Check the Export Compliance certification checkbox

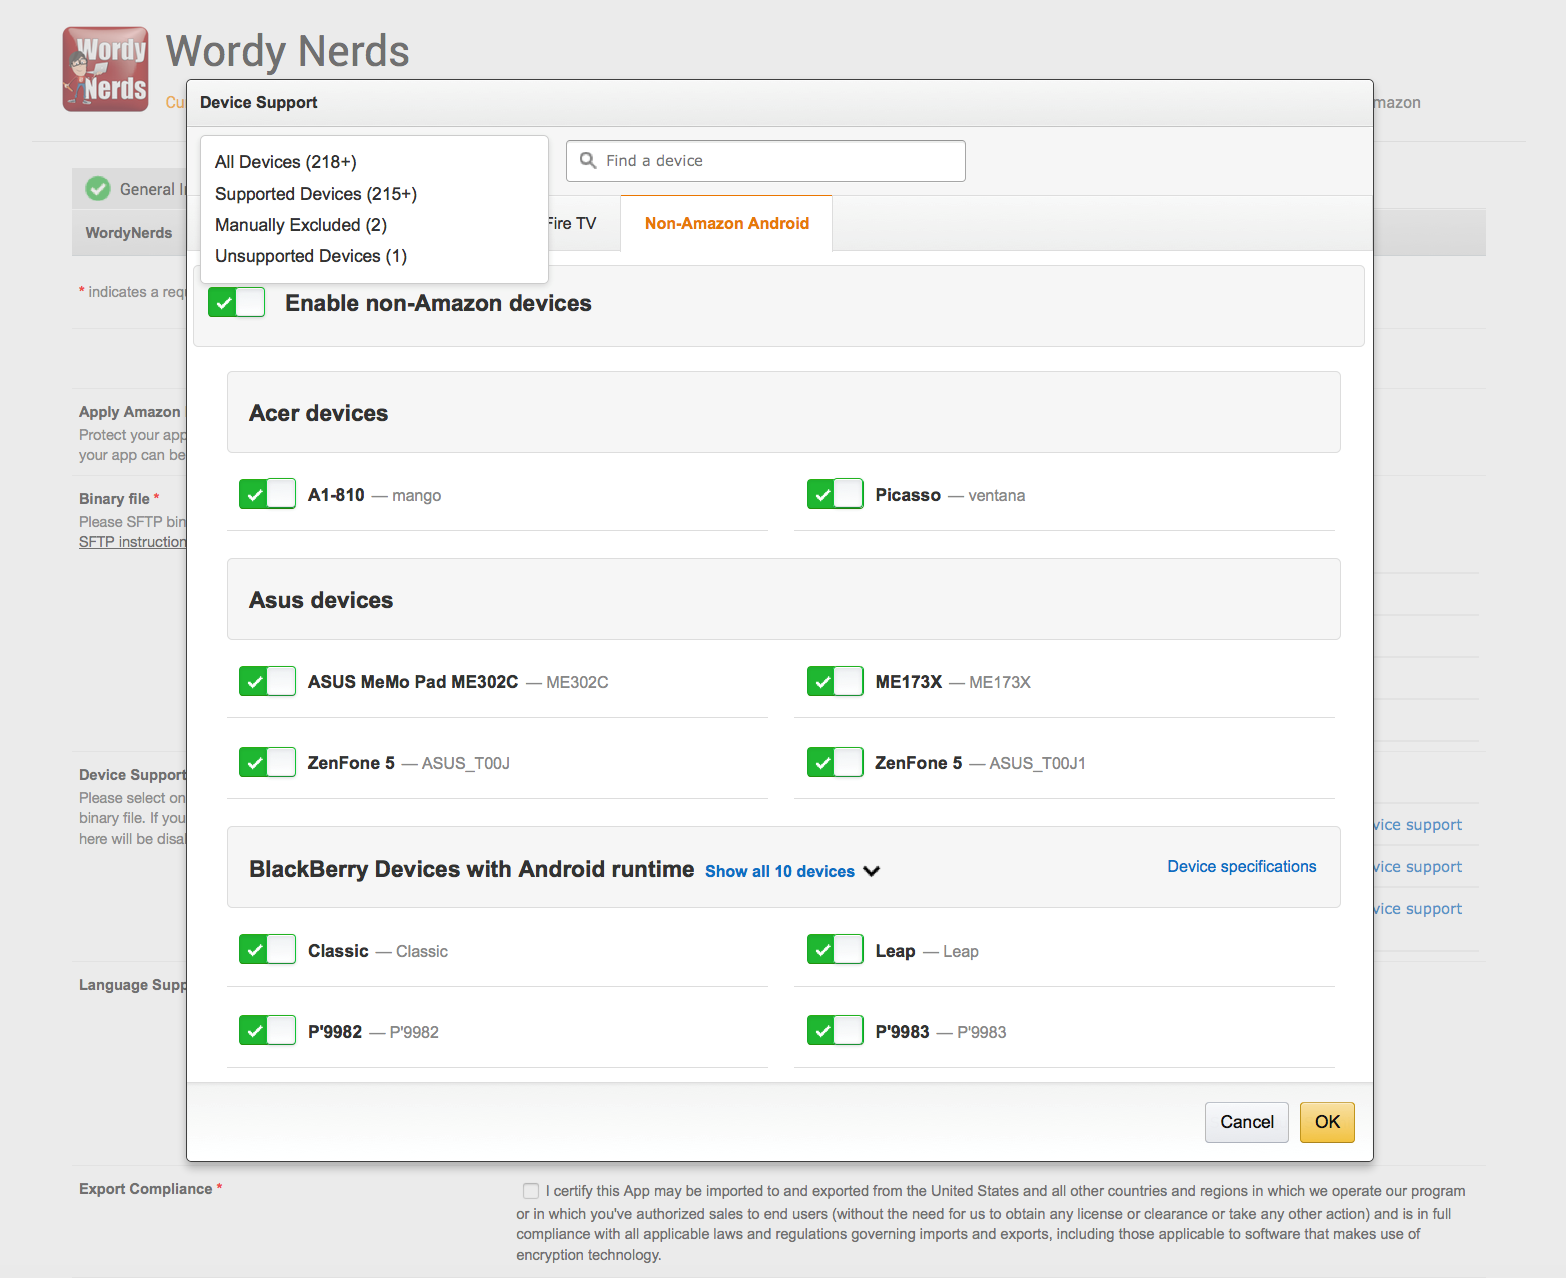point(530,1191)
